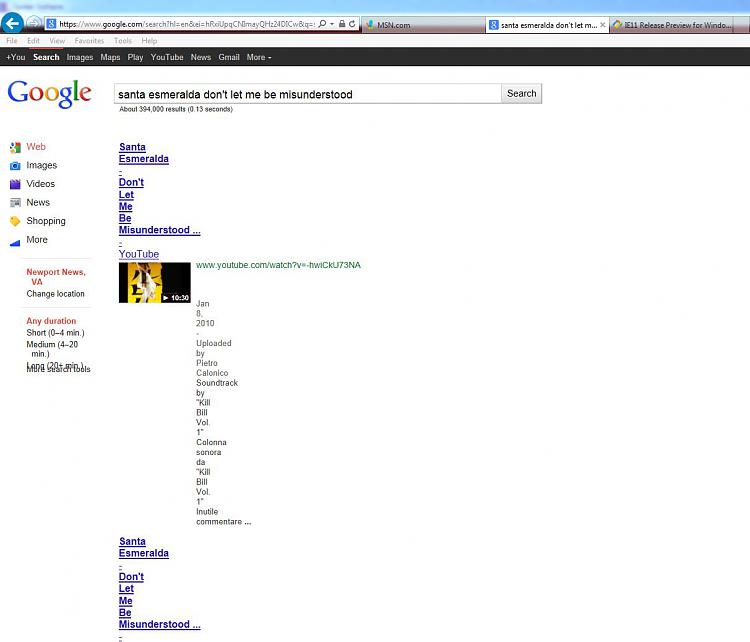Image resolution: width=750 pixels, height=642 pixels.
Task: Click the Web icon in the sidebar
Action: tap(15, 147)
